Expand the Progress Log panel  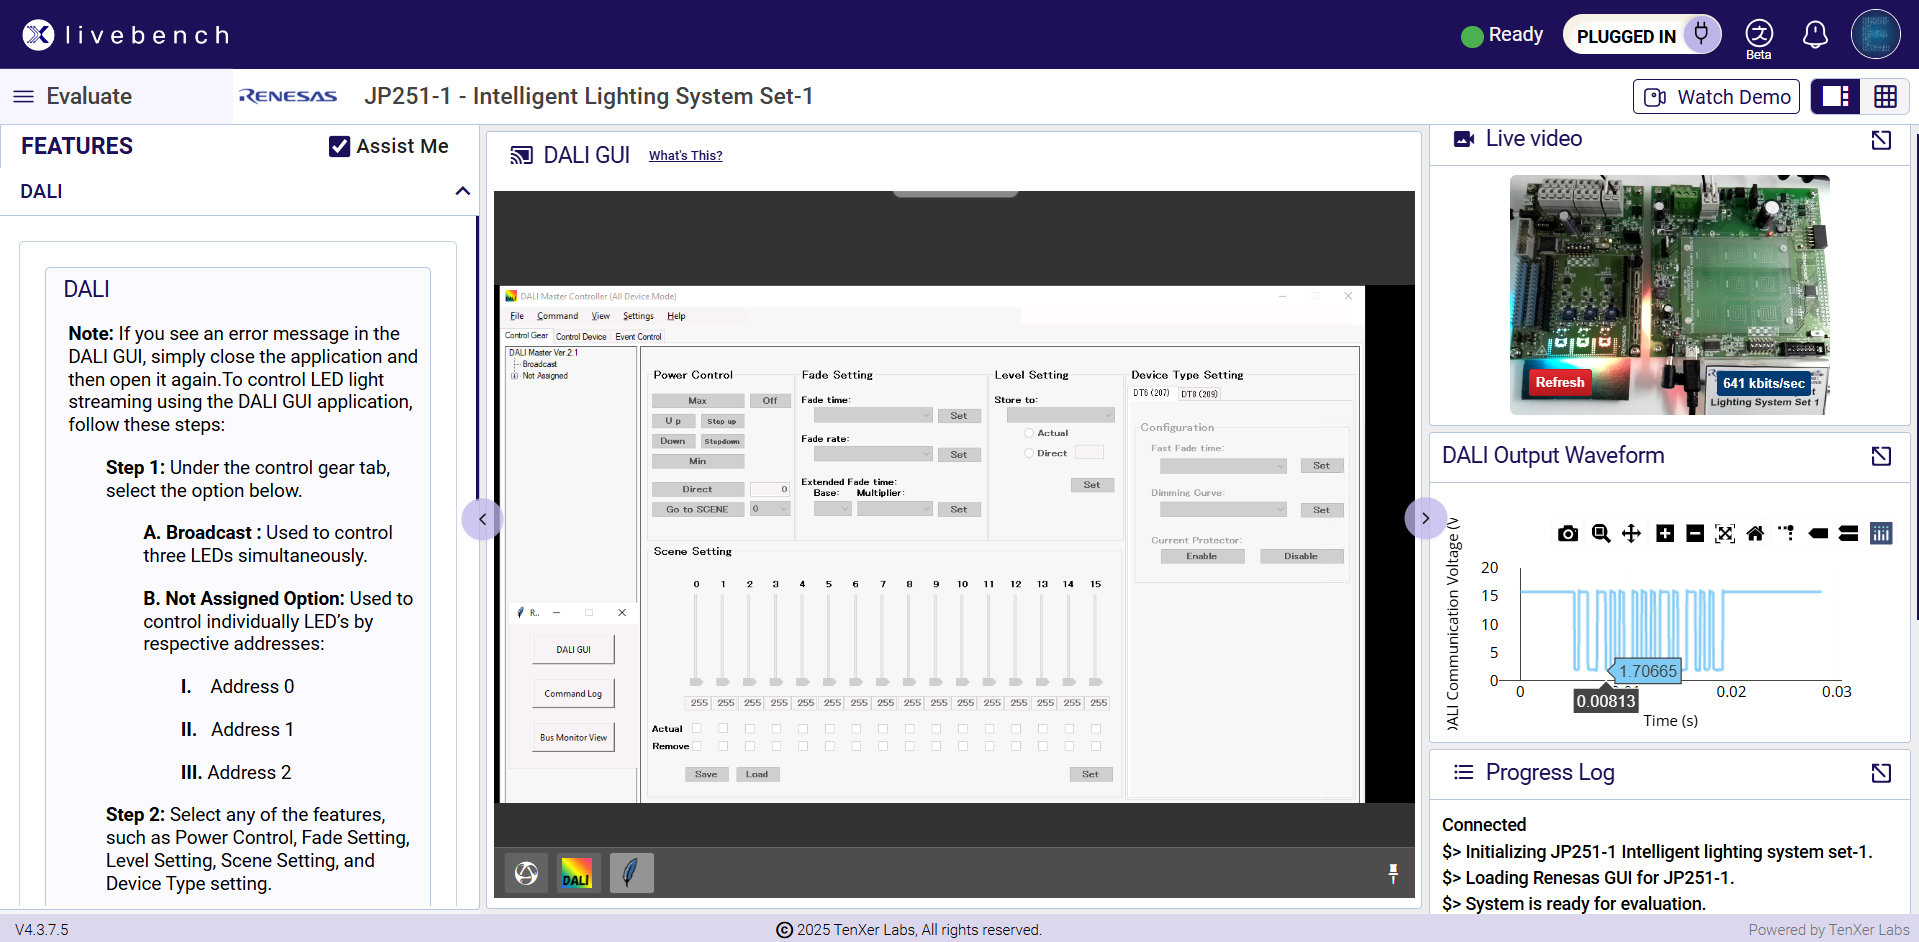pos(1881,773)
